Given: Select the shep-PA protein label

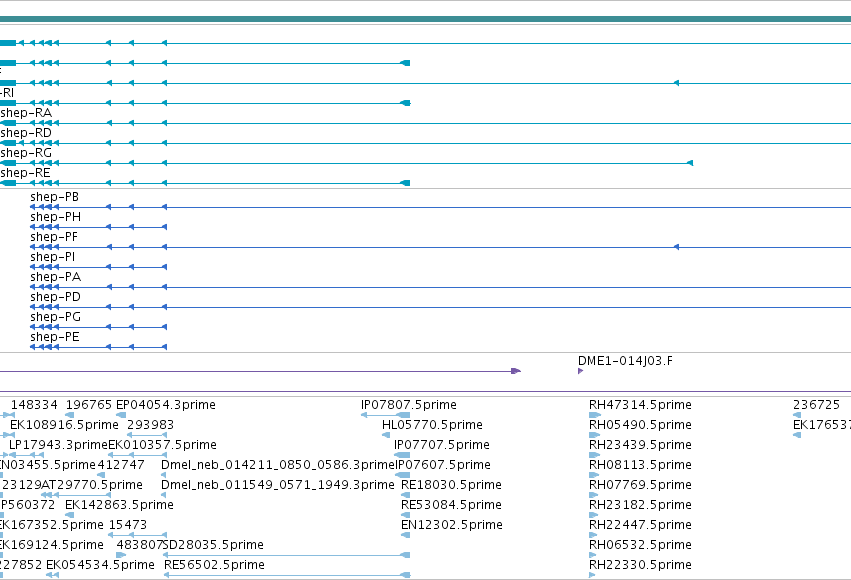Looking at the screenshot, I should [55, 277].
